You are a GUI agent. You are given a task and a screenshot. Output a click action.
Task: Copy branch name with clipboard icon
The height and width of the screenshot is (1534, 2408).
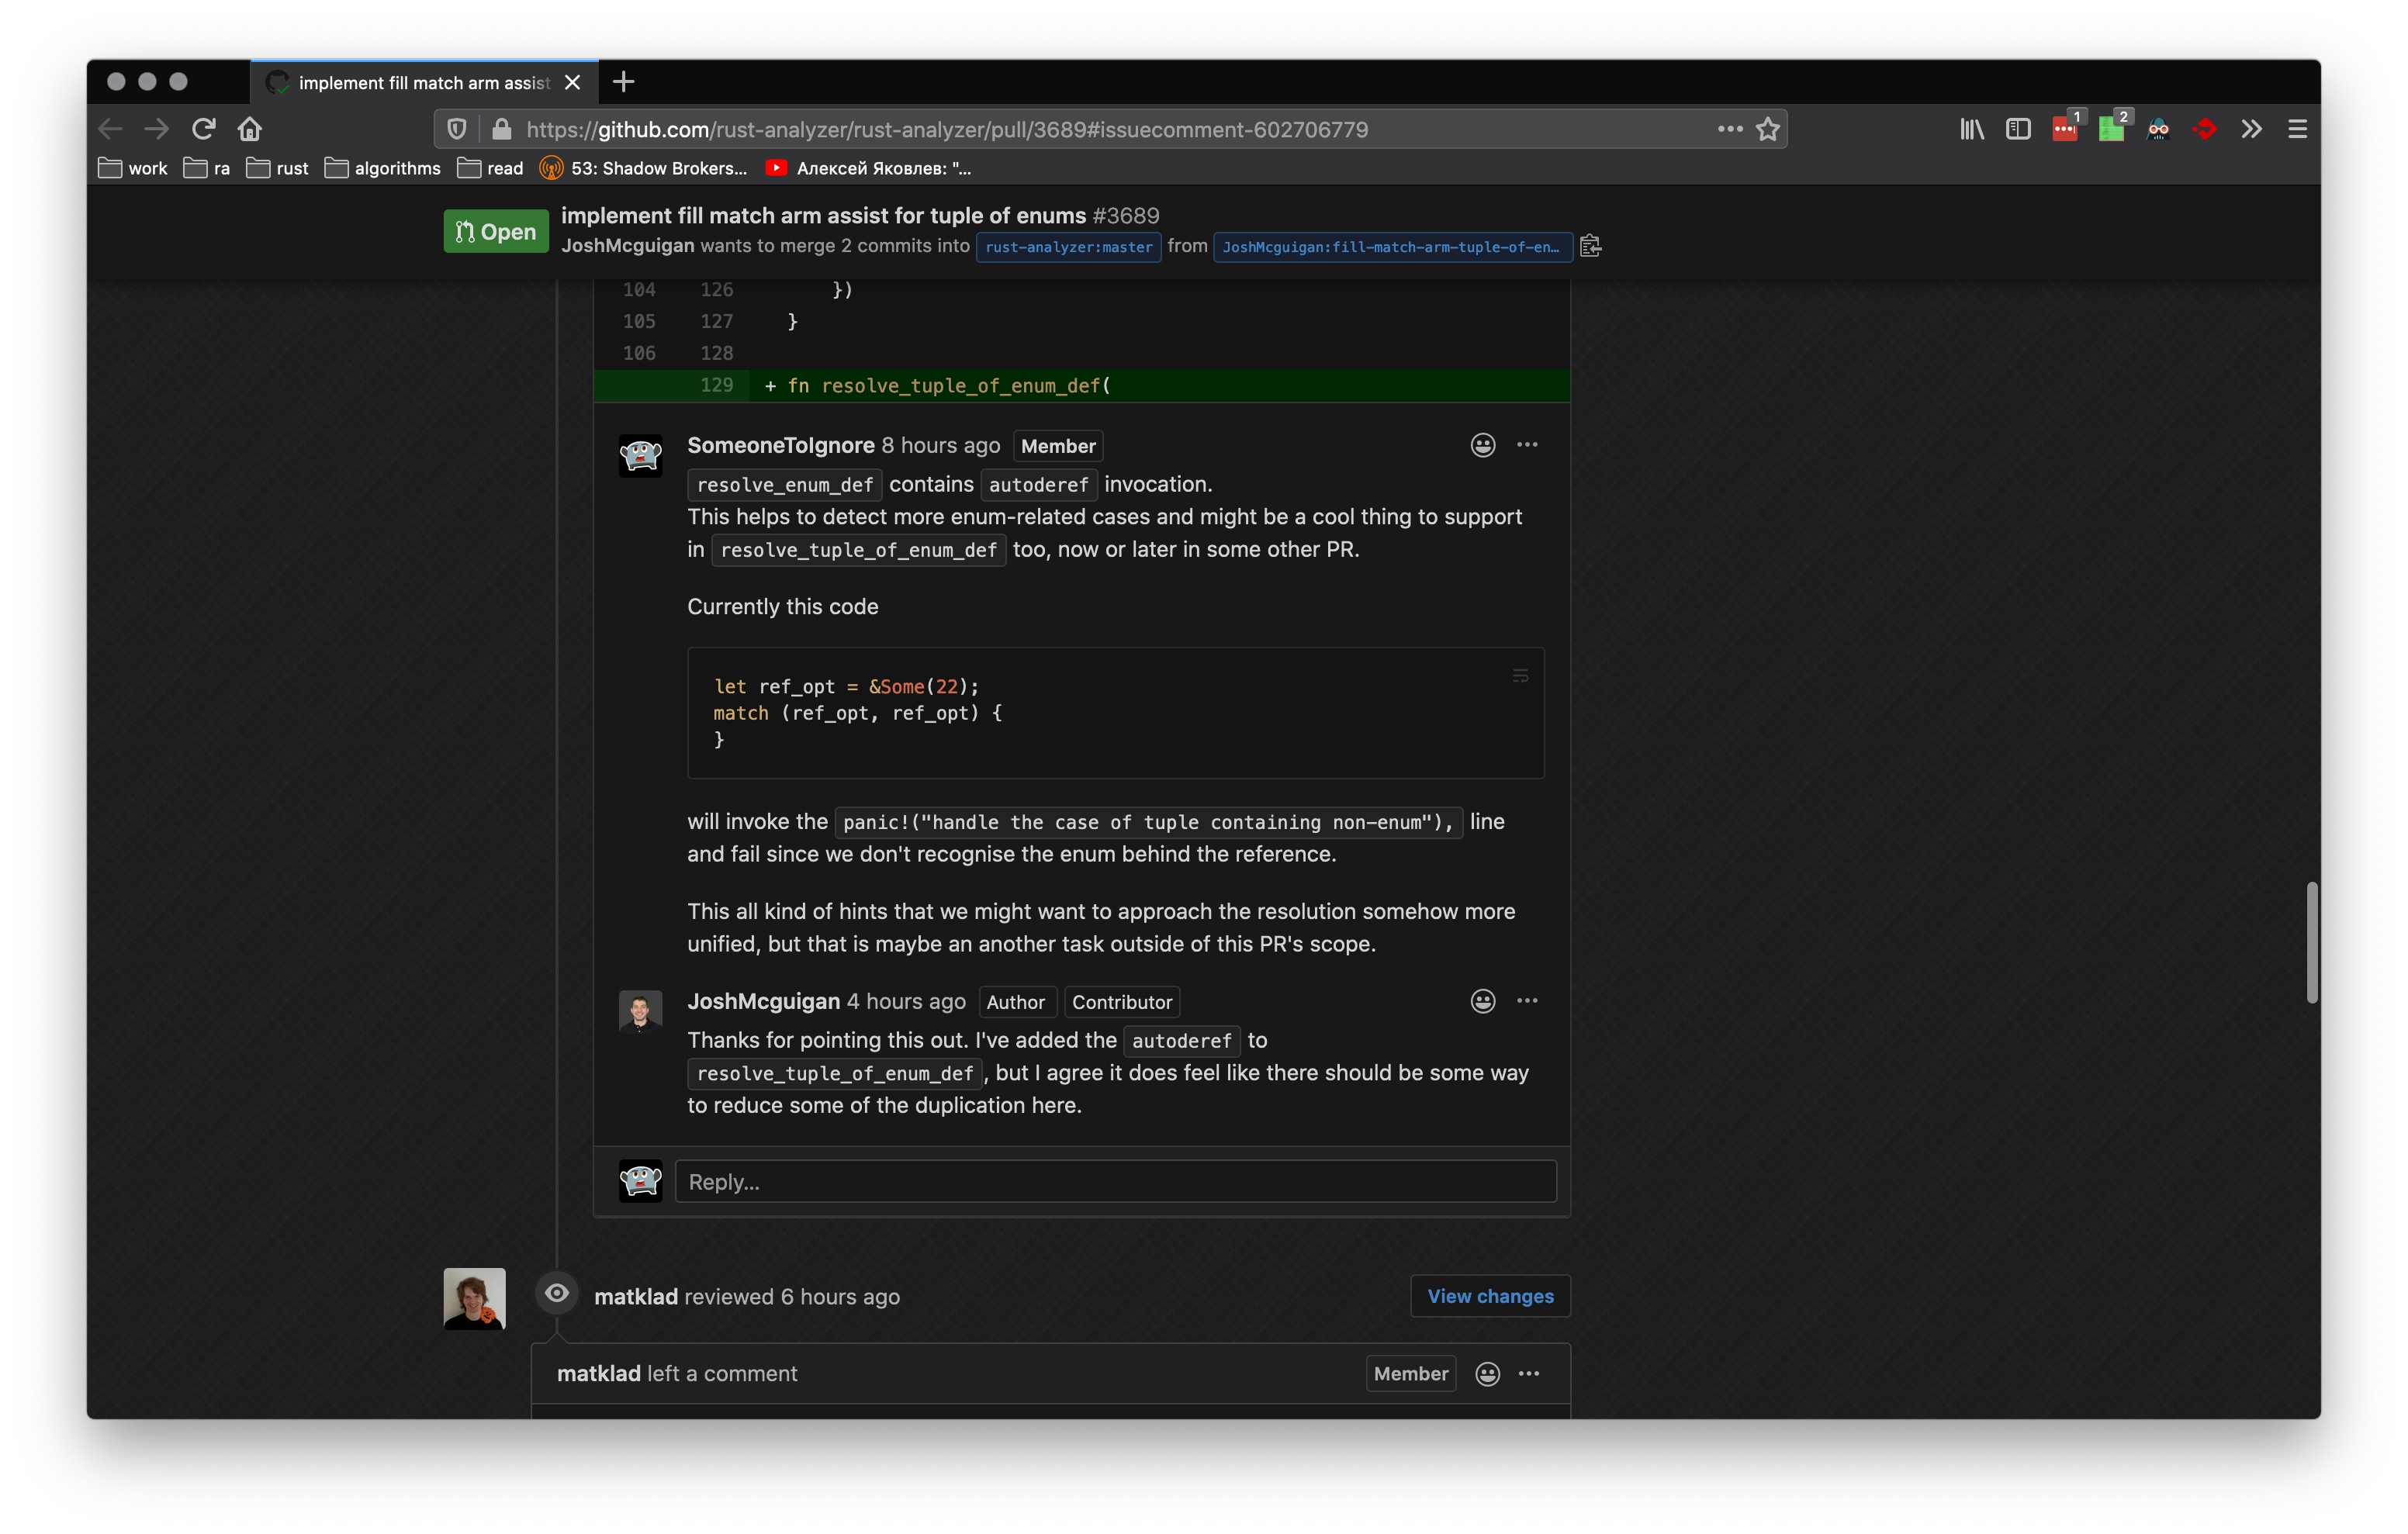click(x=1591, y=246)
